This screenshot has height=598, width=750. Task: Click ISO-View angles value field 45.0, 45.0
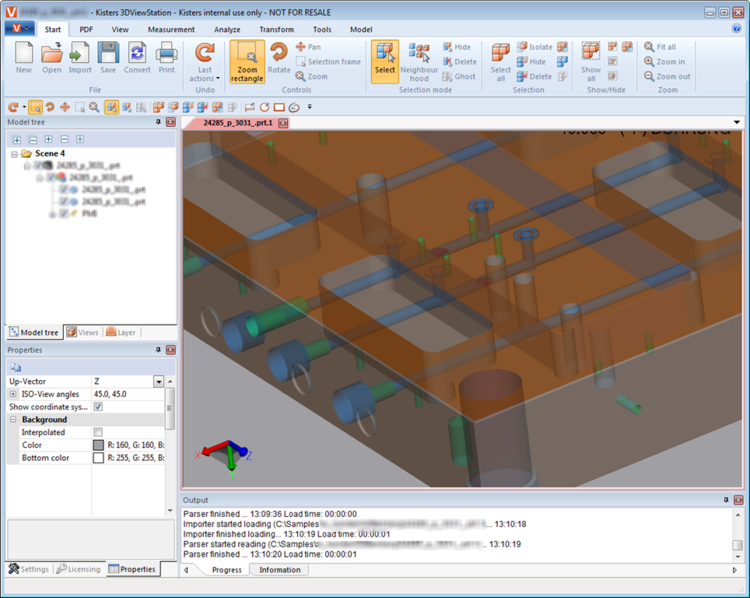click(128, 394)
